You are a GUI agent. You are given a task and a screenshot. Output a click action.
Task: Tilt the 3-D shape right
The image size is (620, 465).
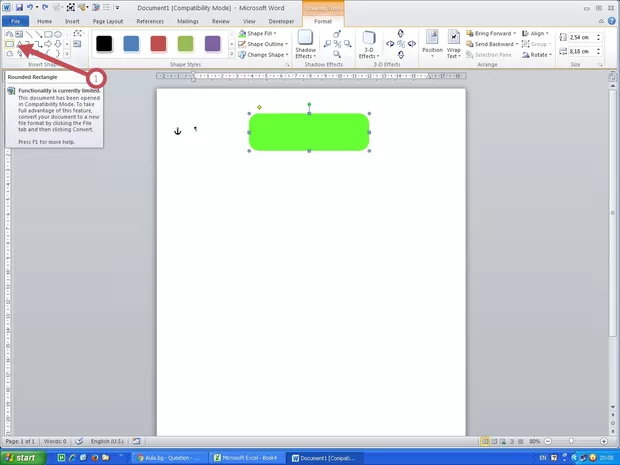(412, 44)
